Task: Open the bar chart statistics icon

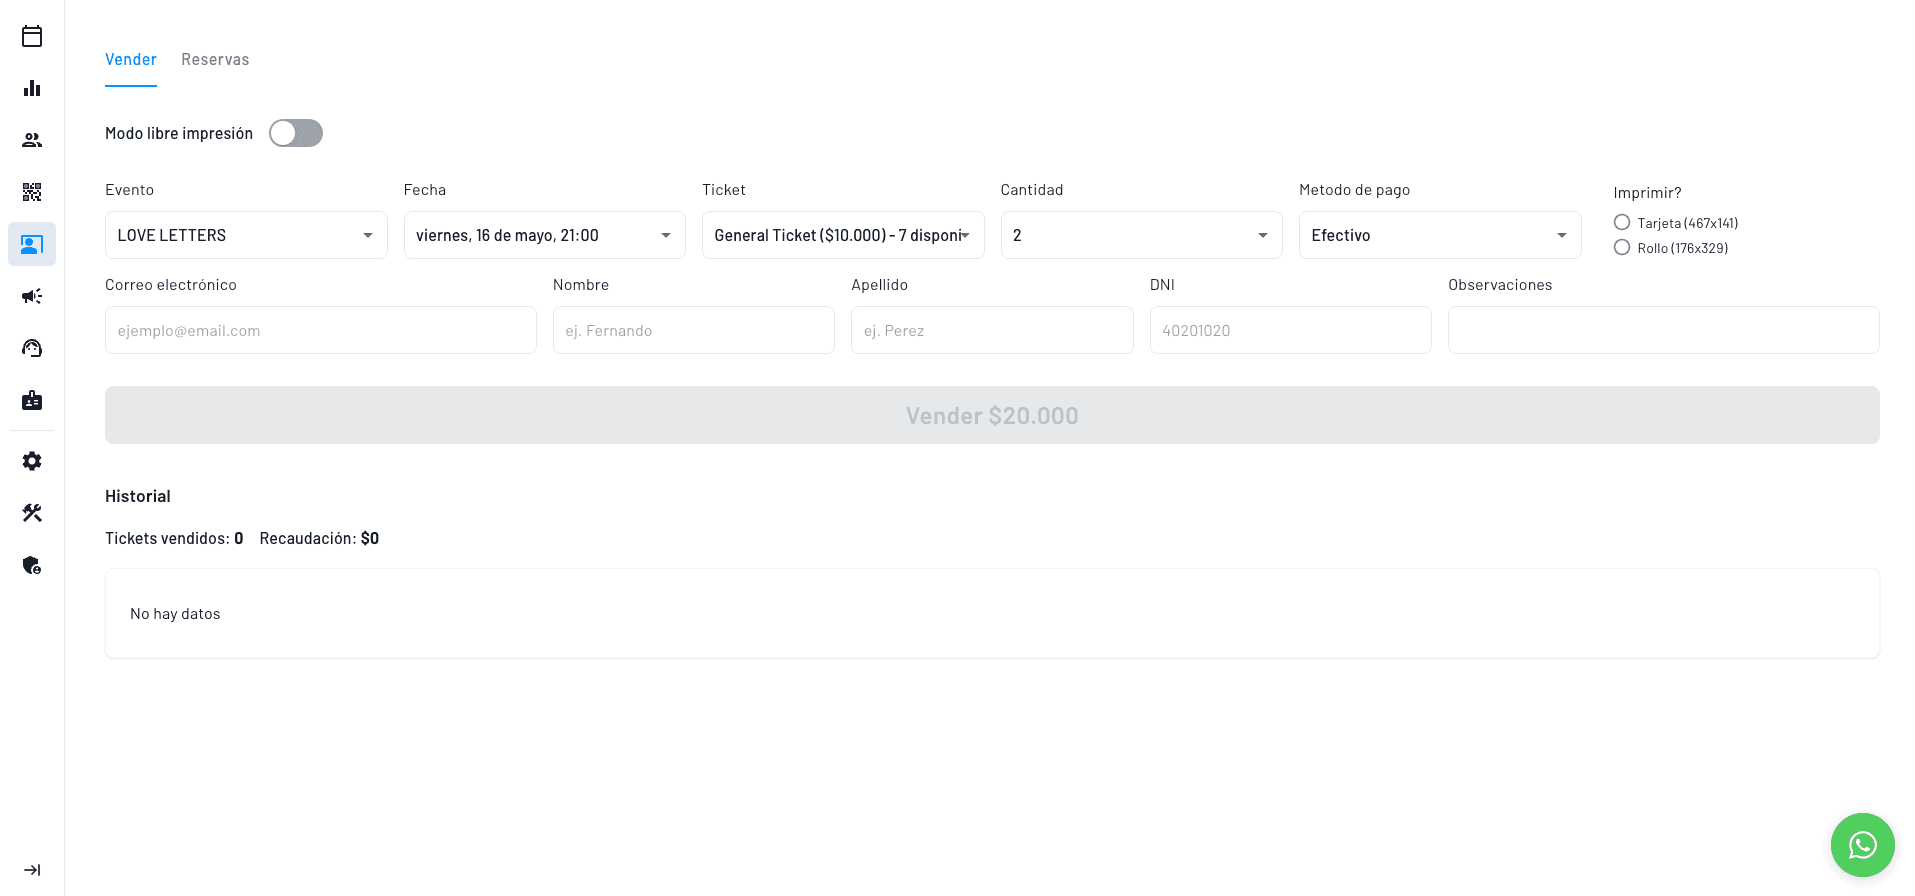Action: click(32, 88)
